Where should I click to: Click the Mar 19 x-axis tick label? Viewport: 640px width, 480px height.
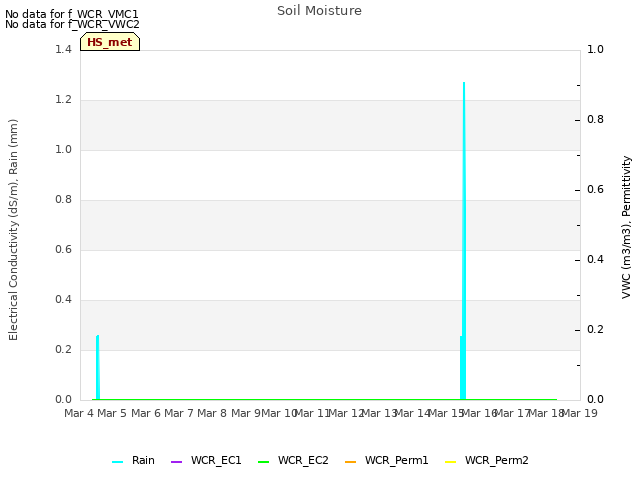tap(580, 413)
